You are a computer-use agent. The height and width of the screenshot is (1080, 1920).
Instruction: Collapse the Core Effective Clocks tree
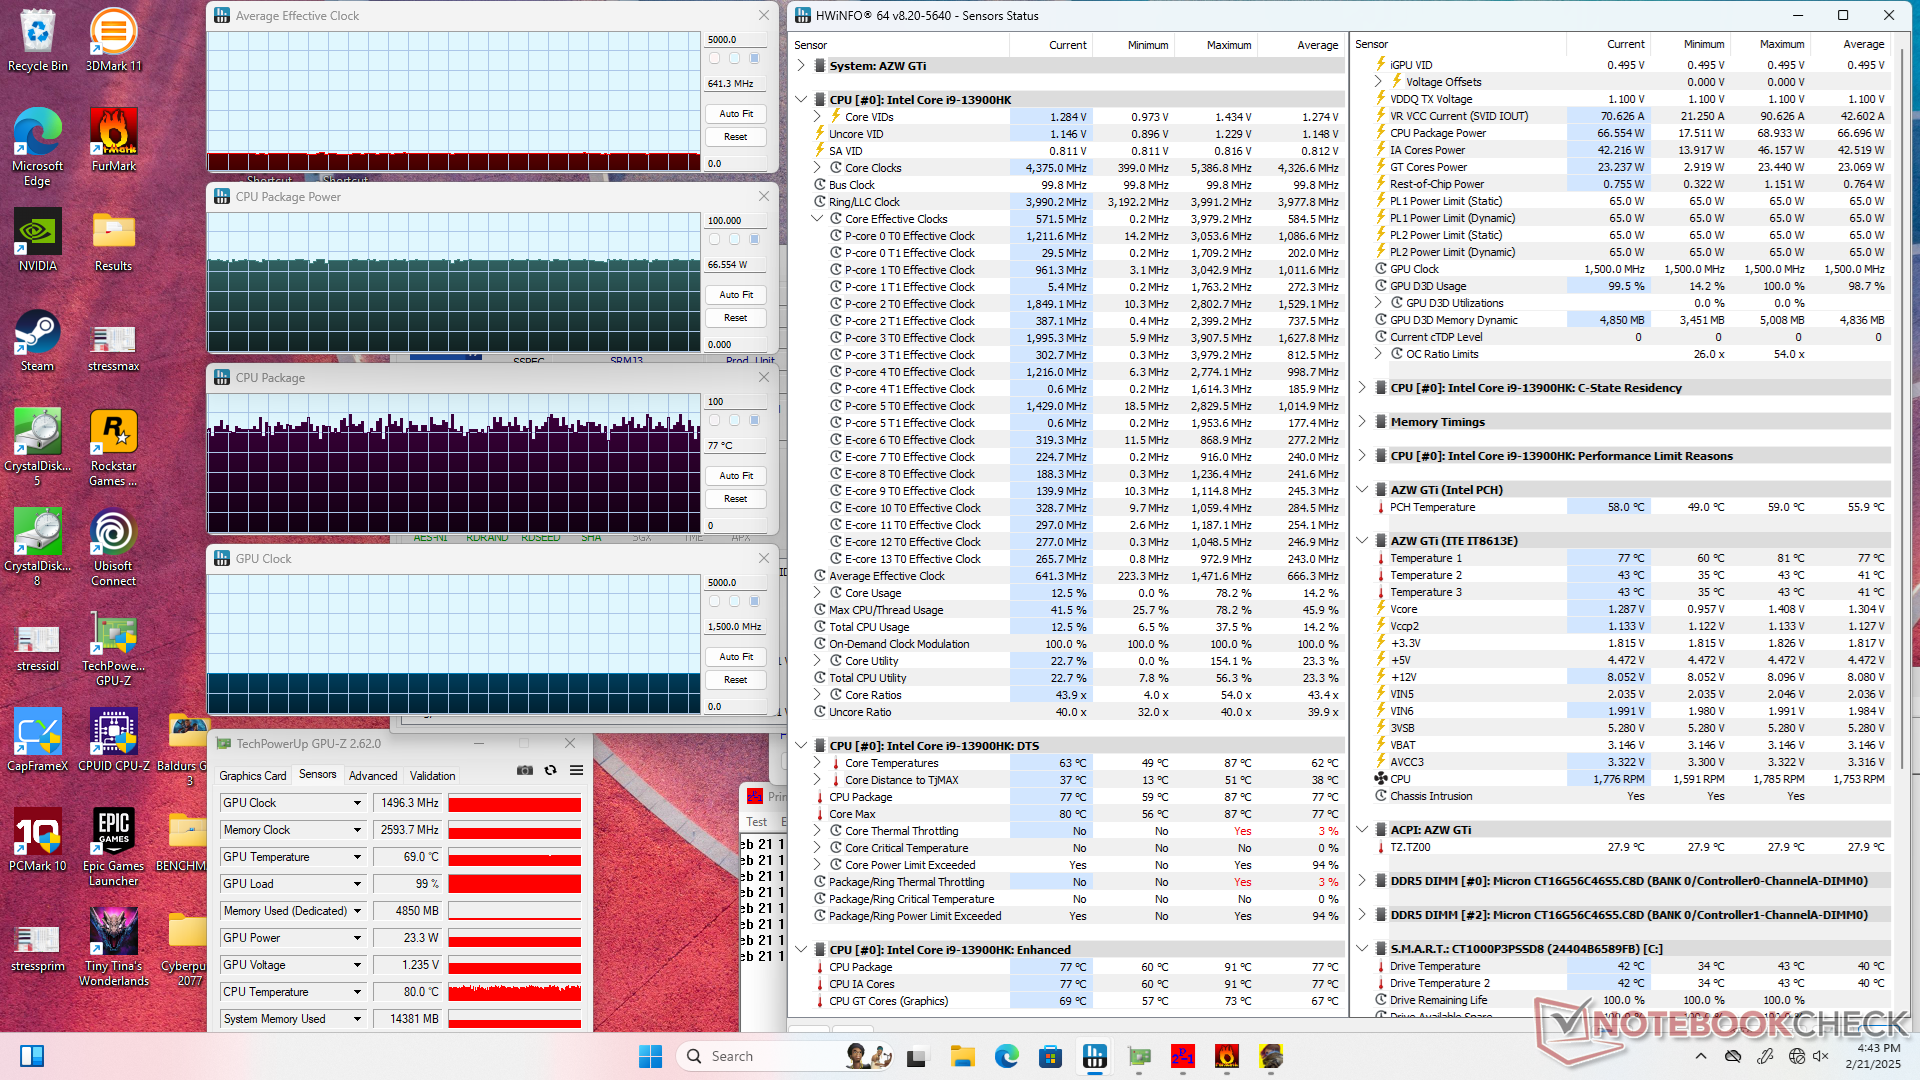coord(817,219)
